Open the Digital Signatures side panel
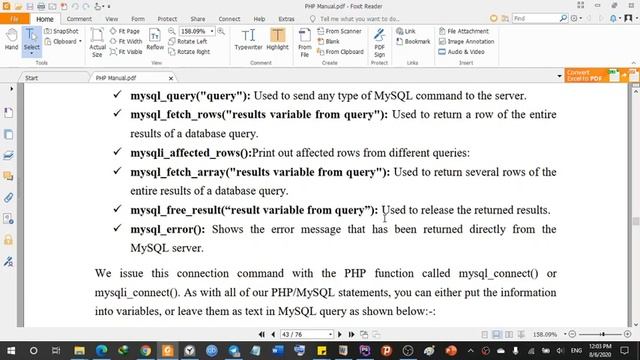The width and height of the screenshot is (640, 360). click(8, 261)
